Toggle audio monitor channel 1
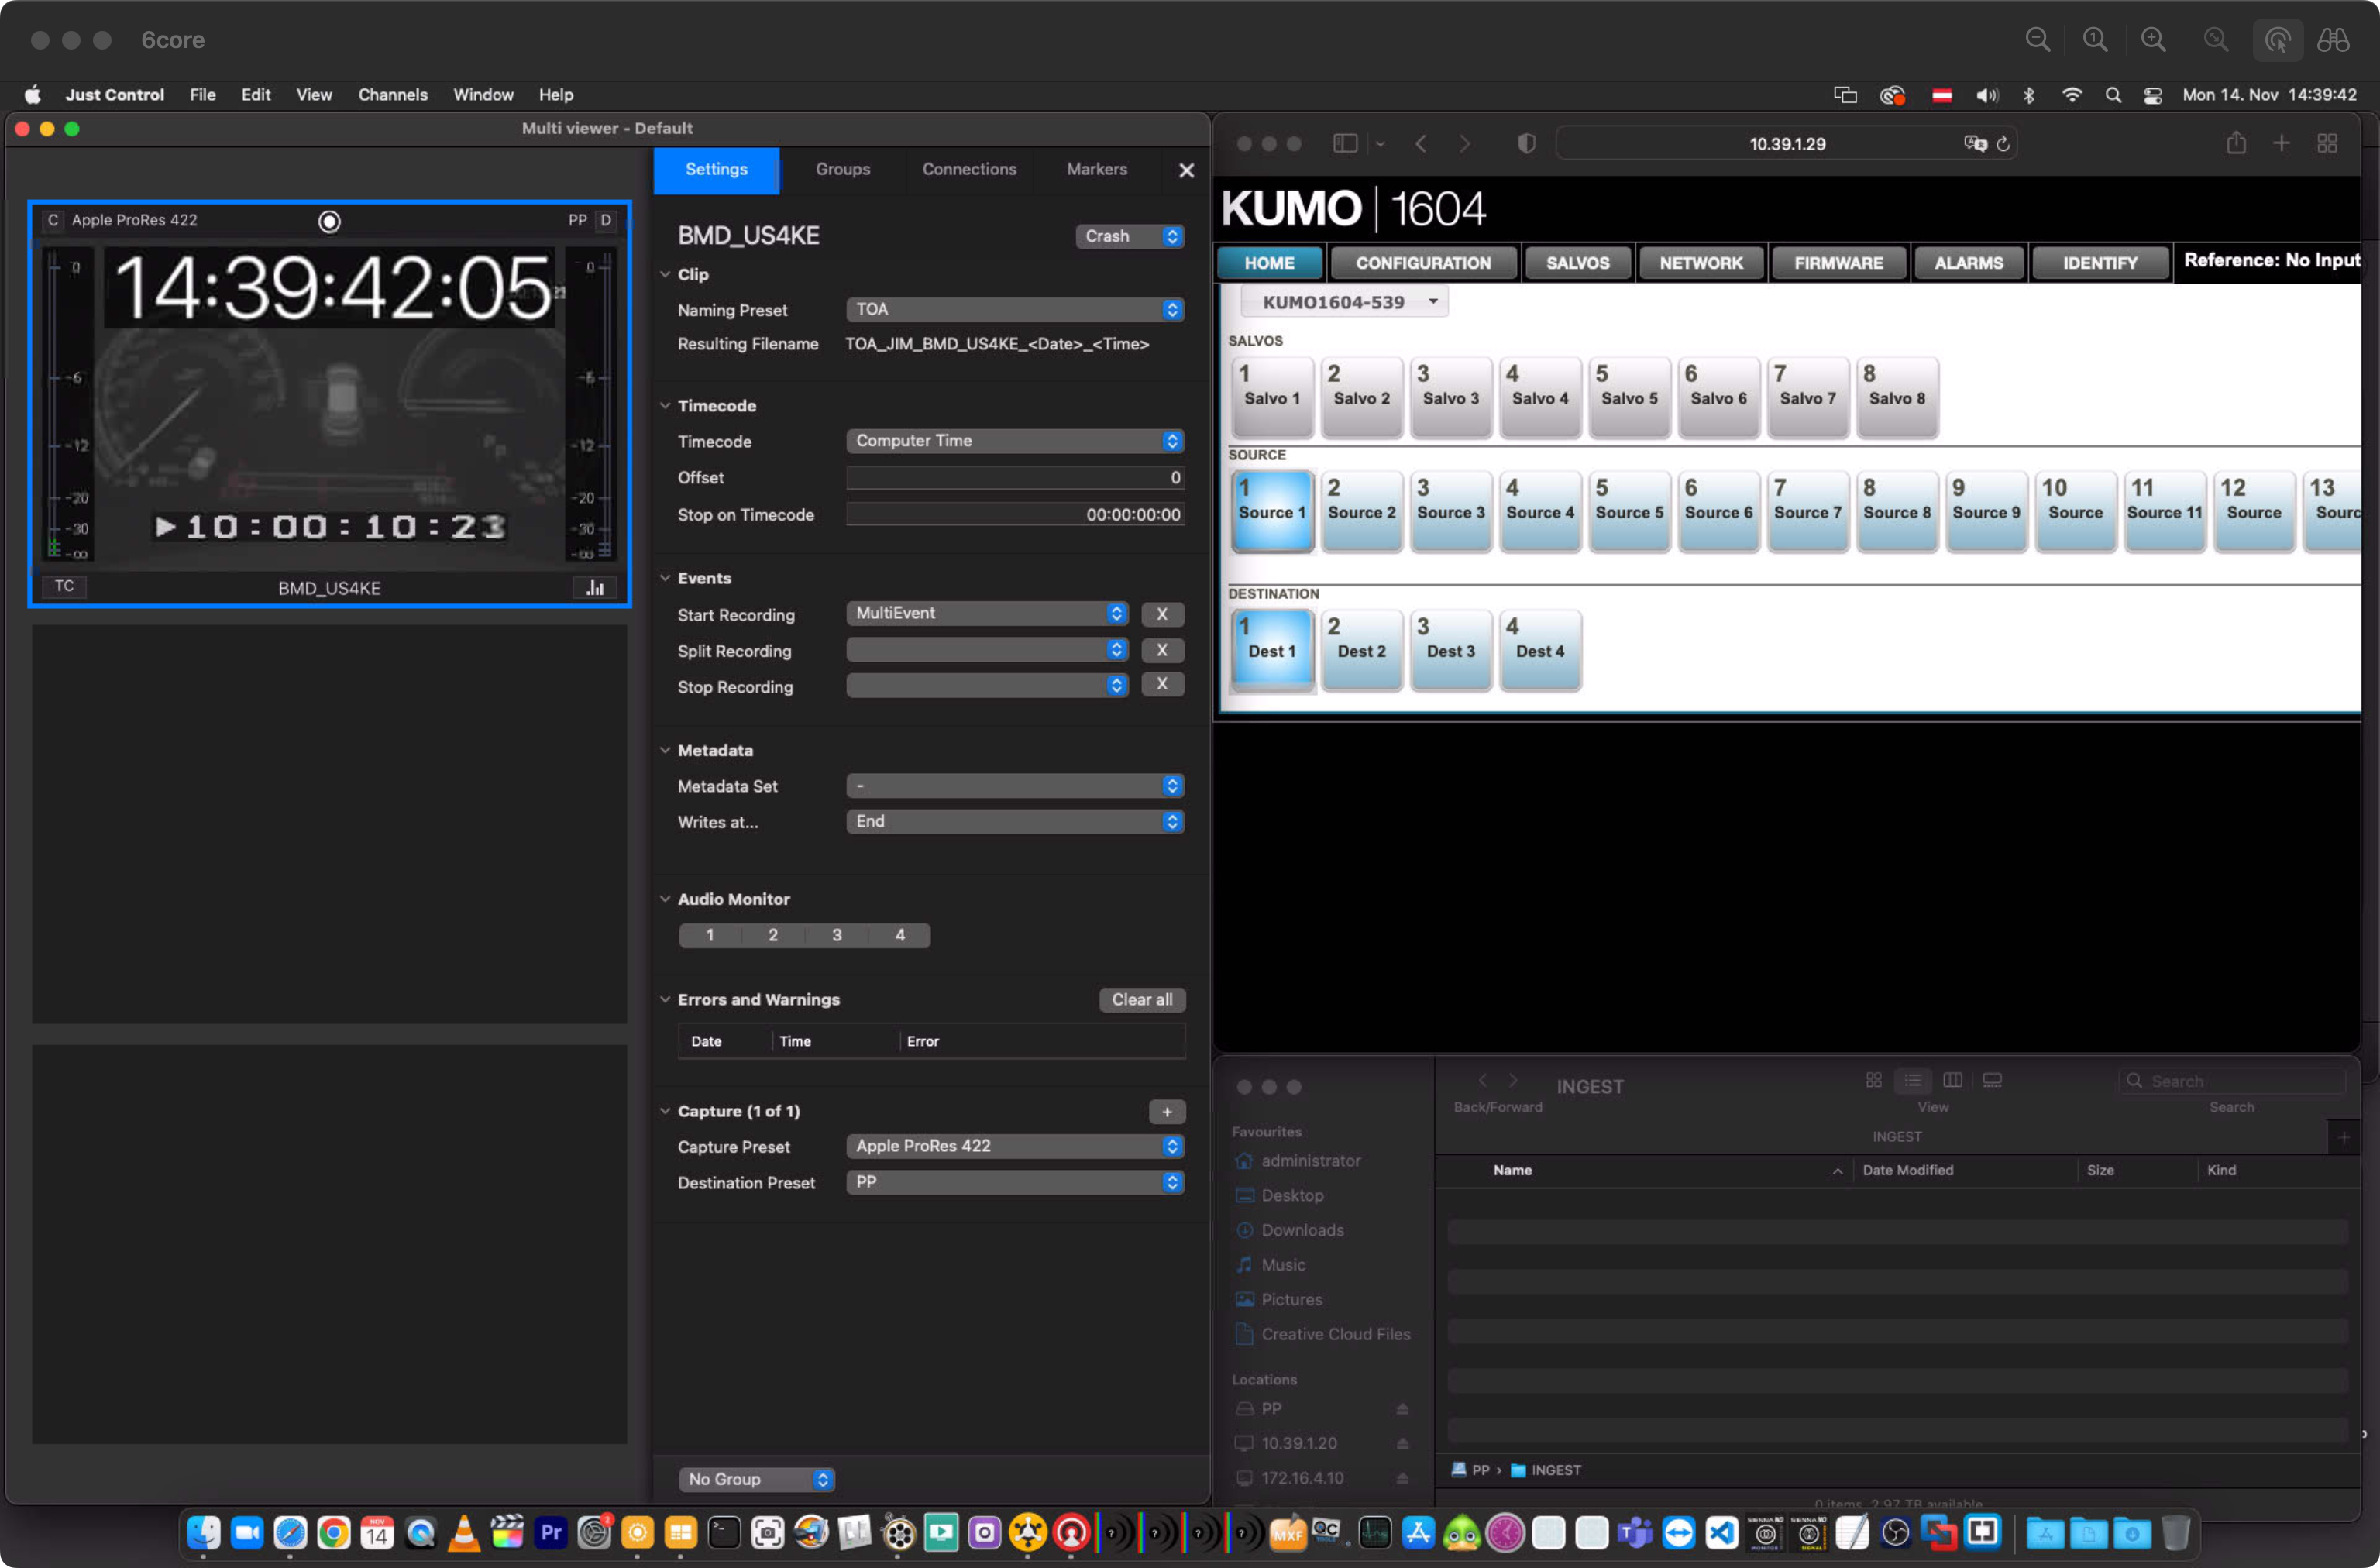 tap(710, 935)
